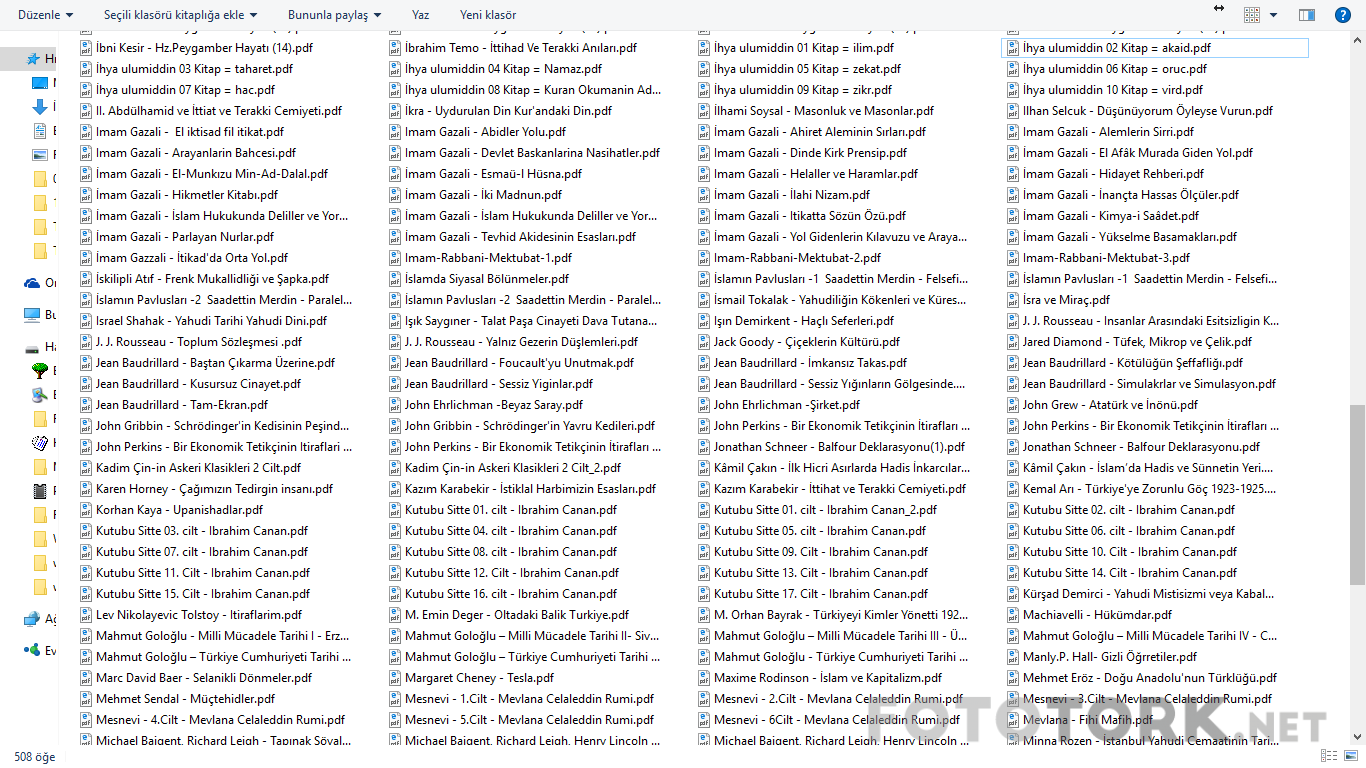Switch to details view in status bar
This screenshot has height=768, width=1366.
point(1328,757)
